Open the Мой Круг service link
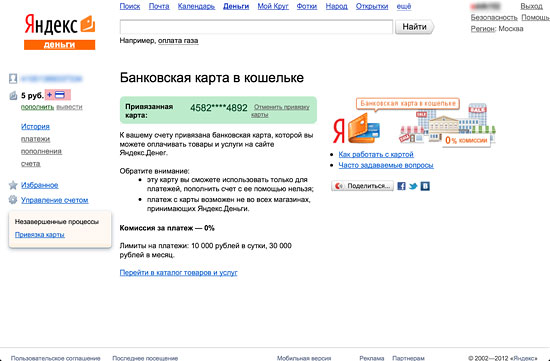 273,6
